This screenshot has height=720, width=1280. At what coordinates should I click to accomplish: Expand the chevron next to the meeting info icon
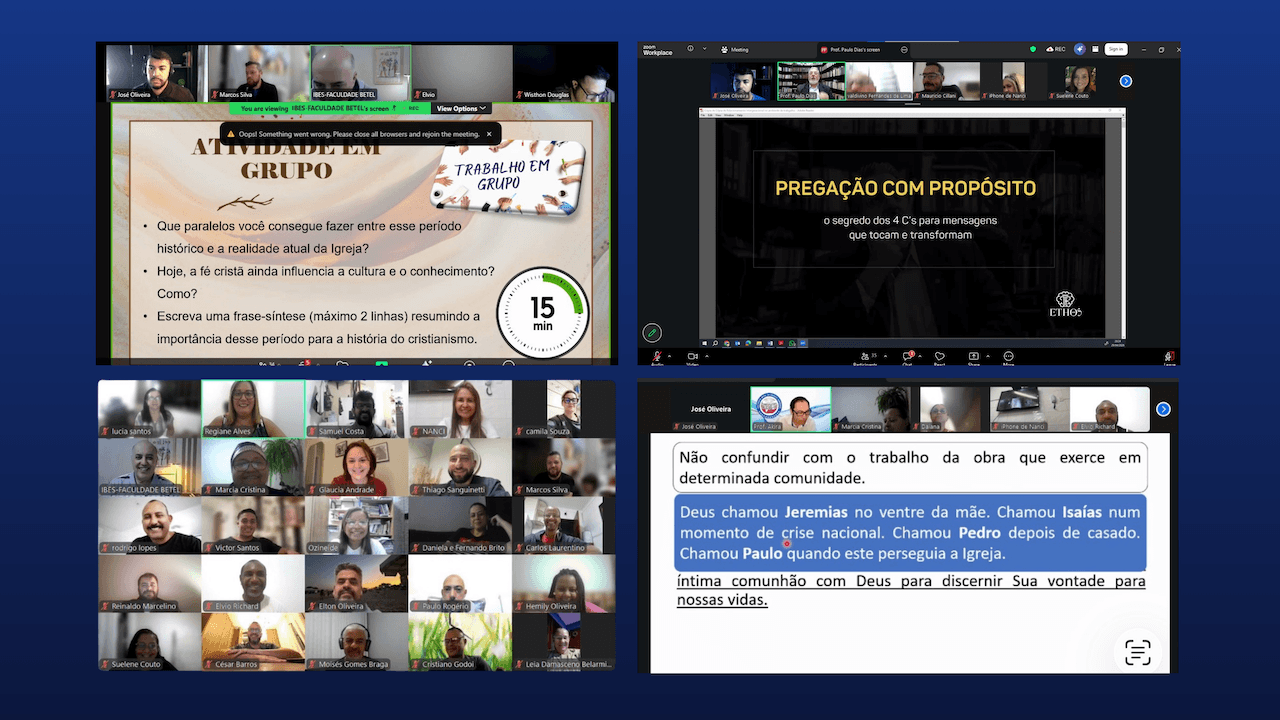tap(704, 48)
